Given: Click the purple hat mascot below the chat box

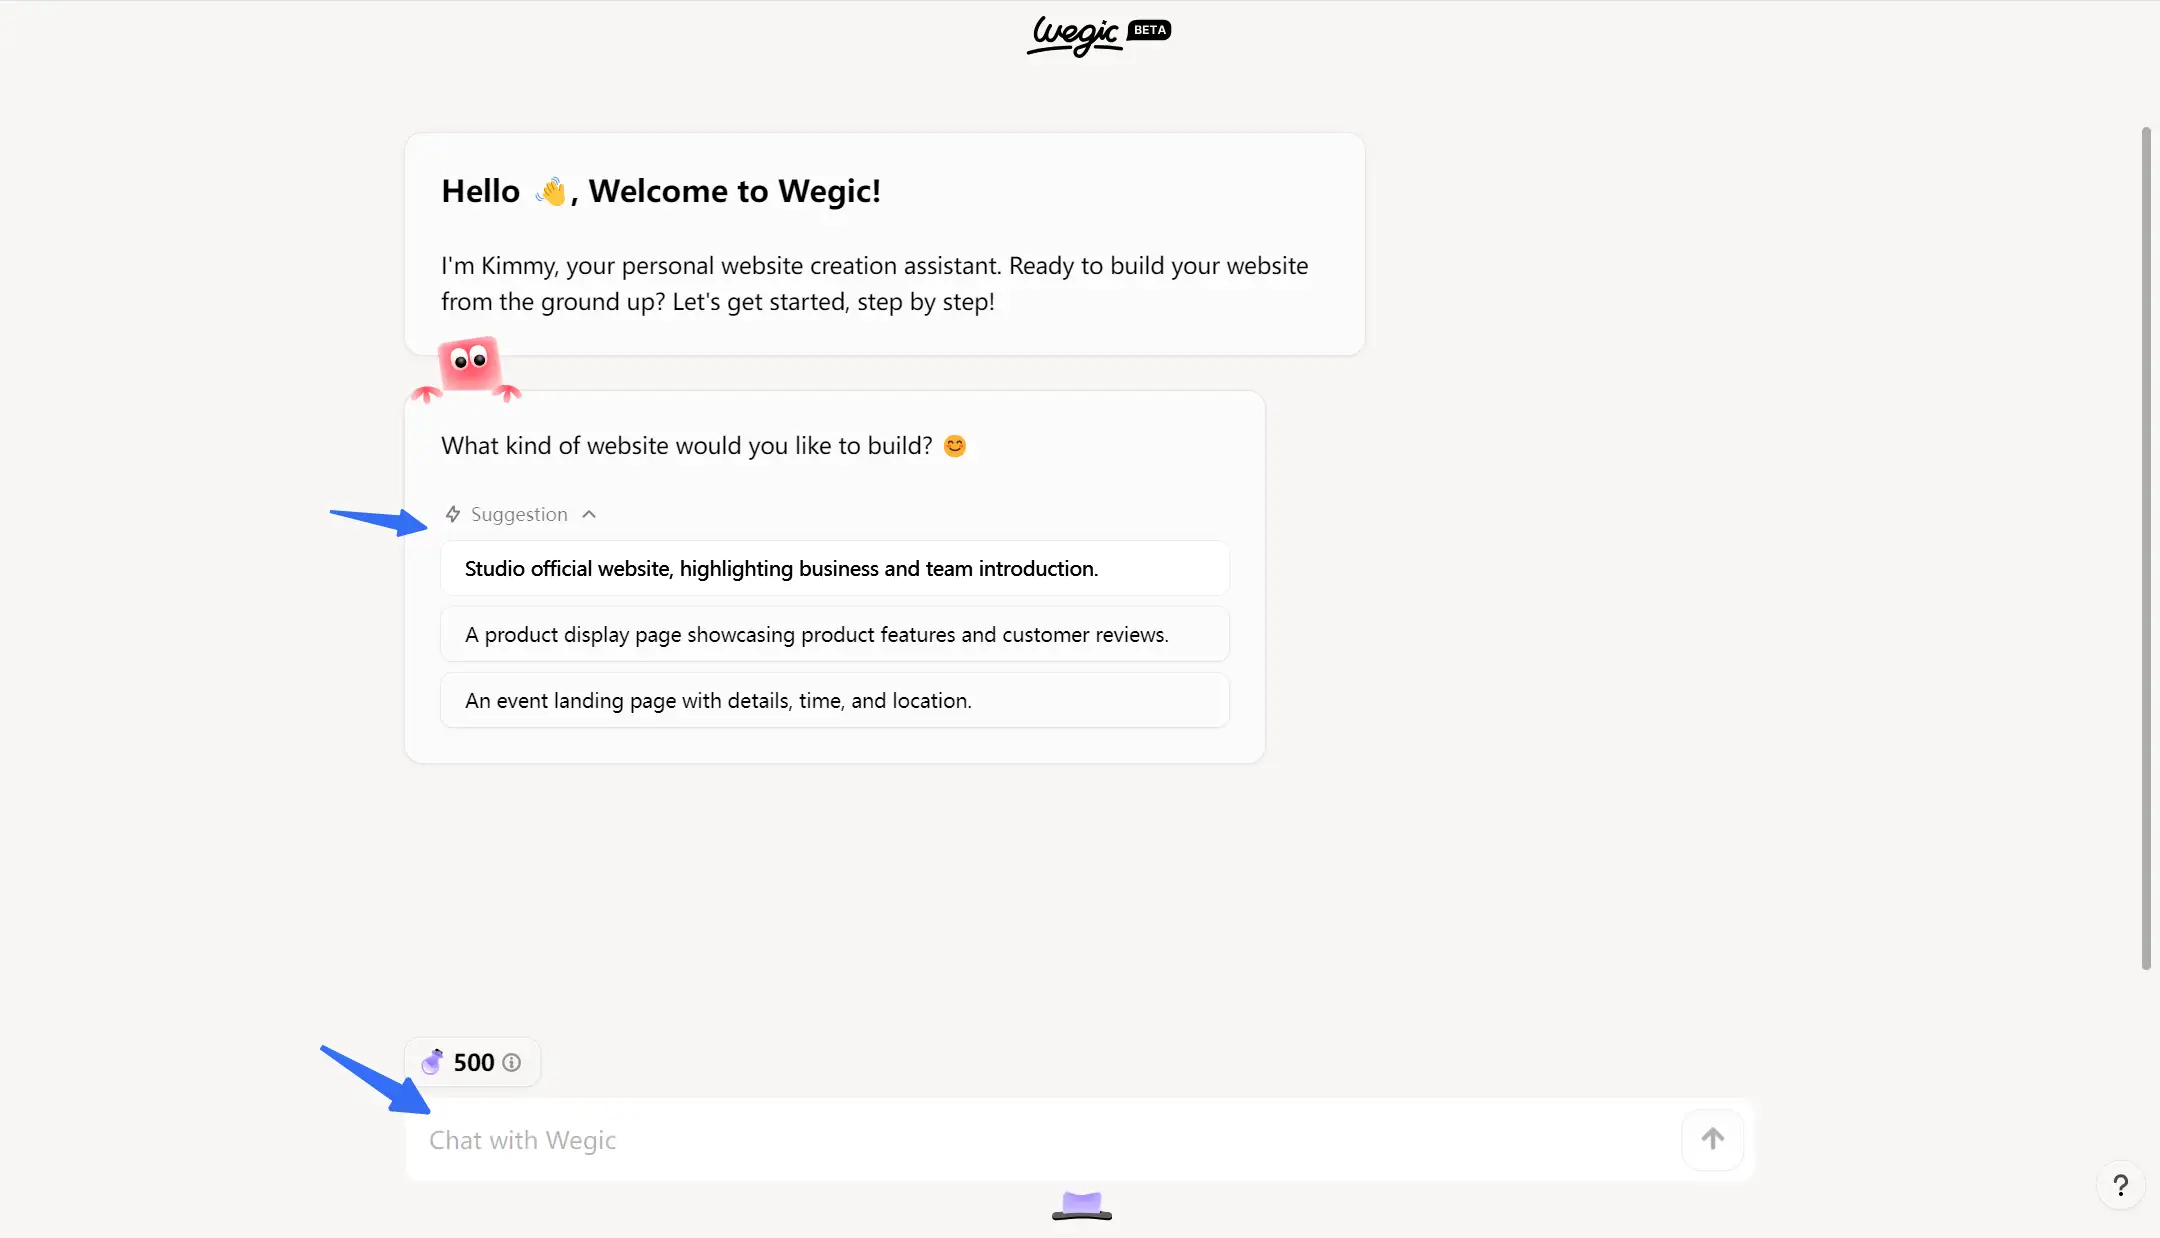Looking at the screenshot, I should coord(1081,1205).
